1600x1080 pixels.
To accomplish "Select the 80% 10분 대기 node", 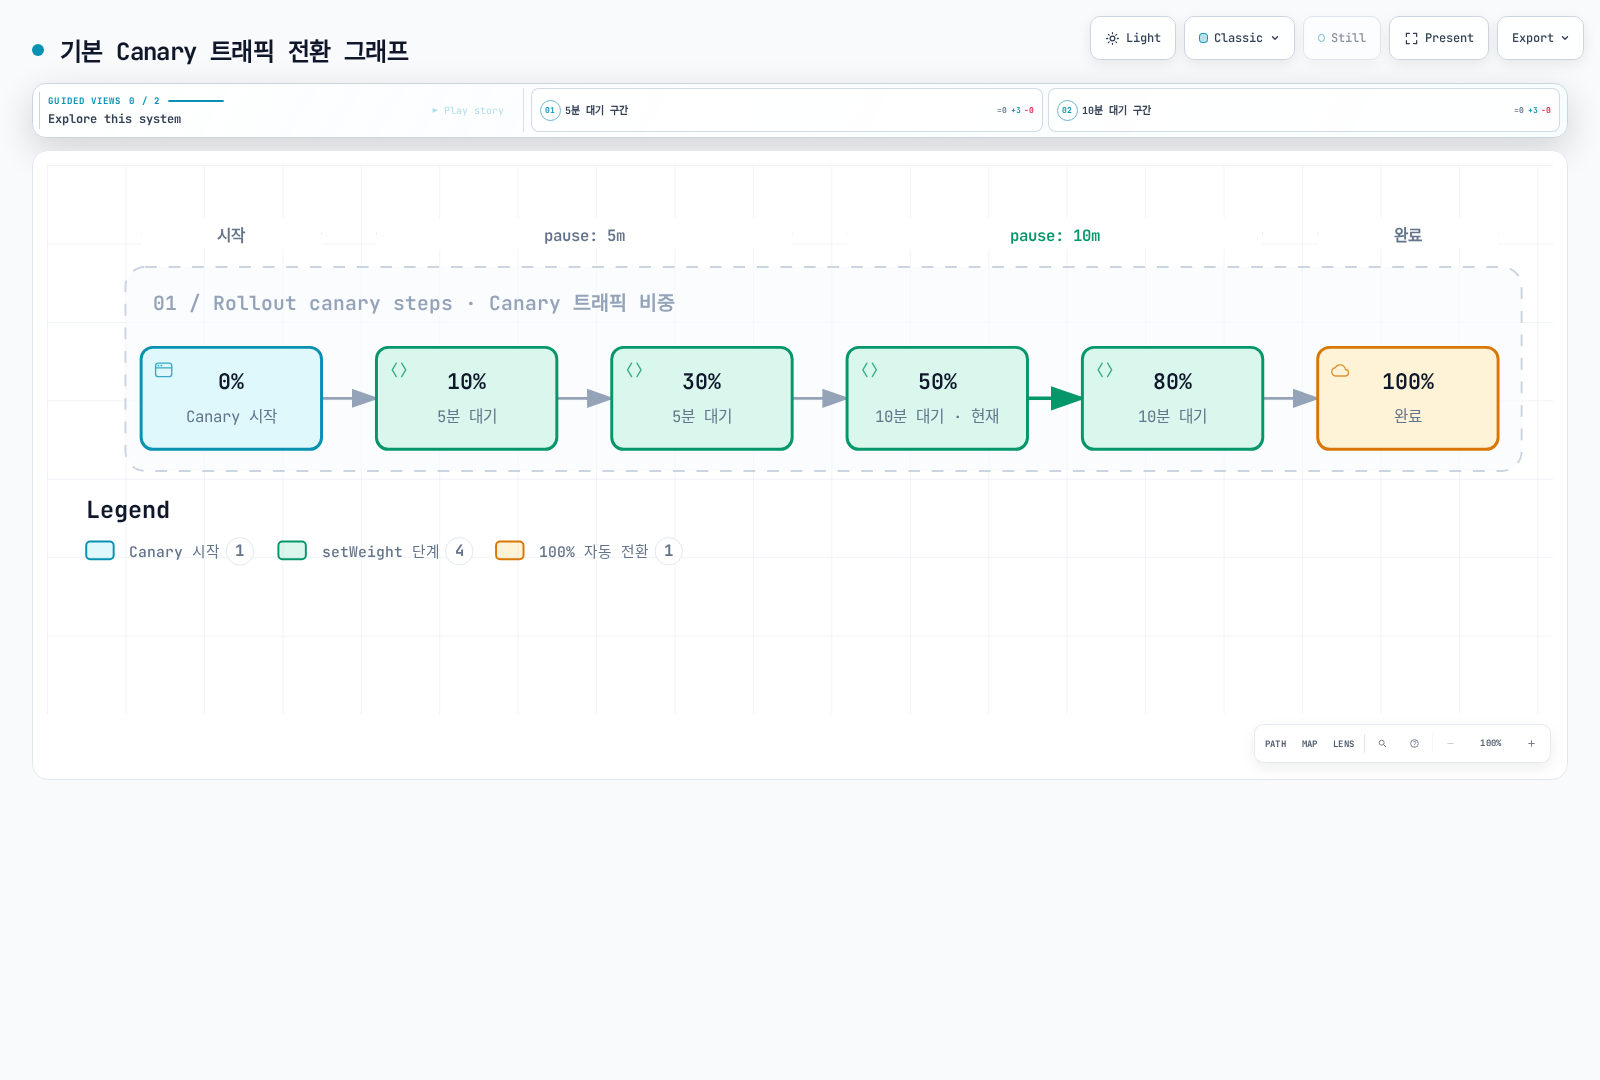I will coord(1172,398).
